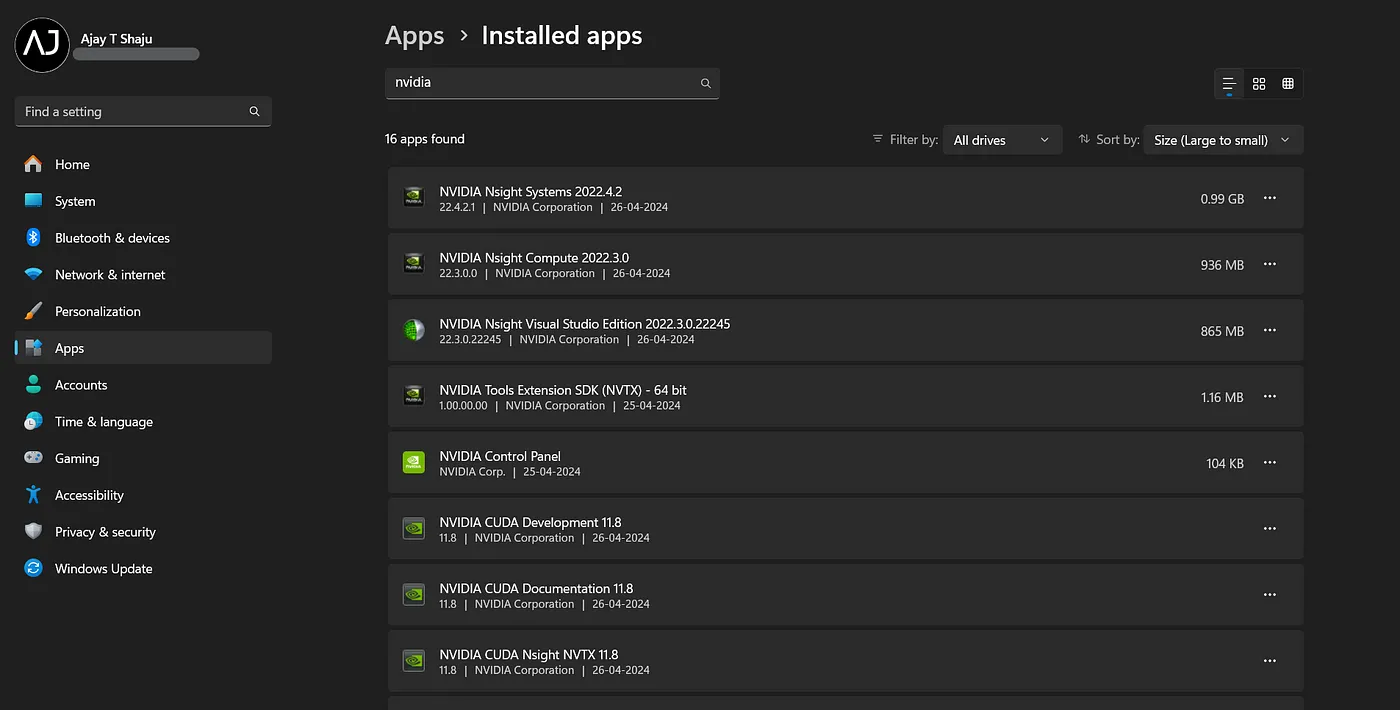1400x710 pixels.
Task: Open Gaming settings label
Action: click(x=77, y=458)
